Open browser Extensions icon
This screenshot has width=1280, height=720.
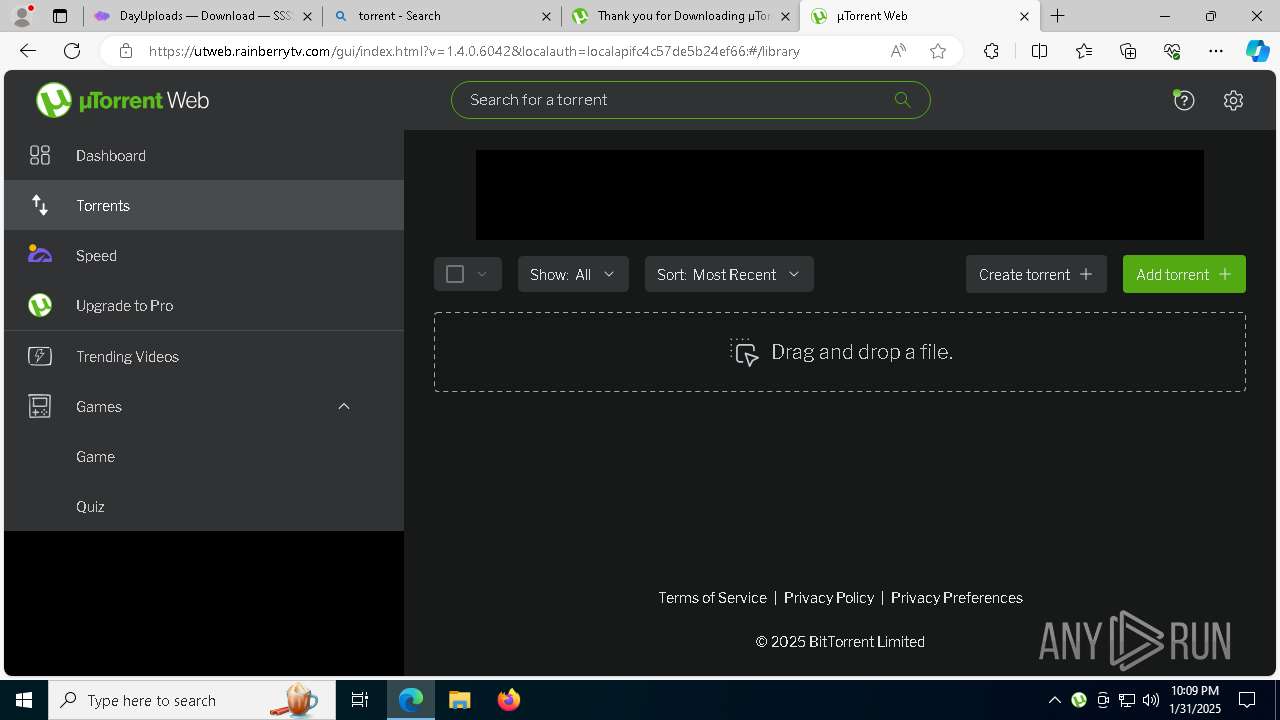click(x=991, y=51)
